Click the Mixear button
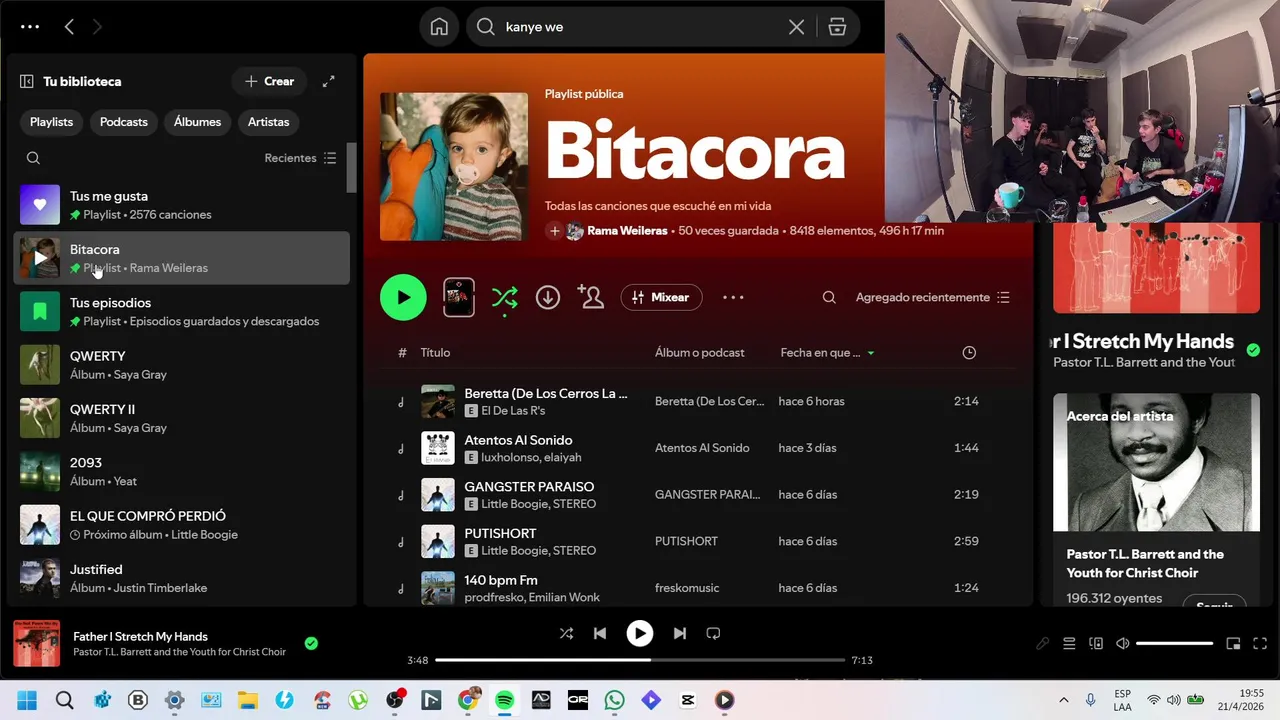1280x720 pixels. click(661, 297)
